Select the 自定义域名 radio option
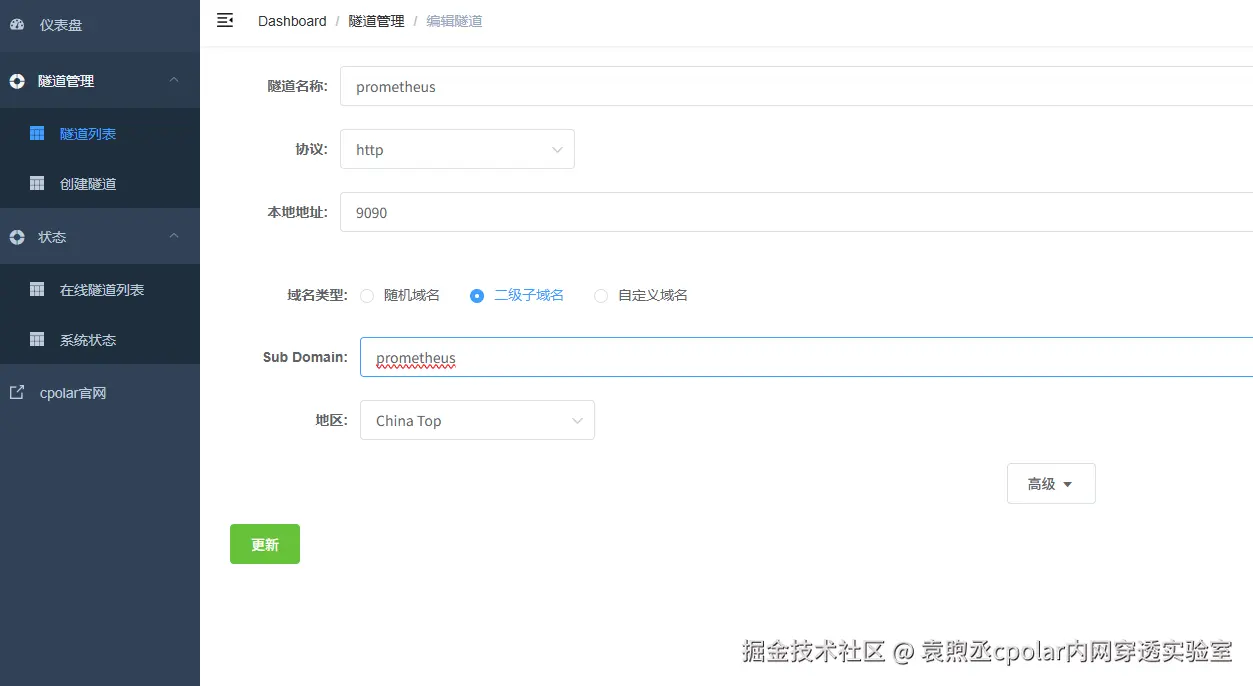The height and width of the screenshot is (686, 1253). pos(601,296)
